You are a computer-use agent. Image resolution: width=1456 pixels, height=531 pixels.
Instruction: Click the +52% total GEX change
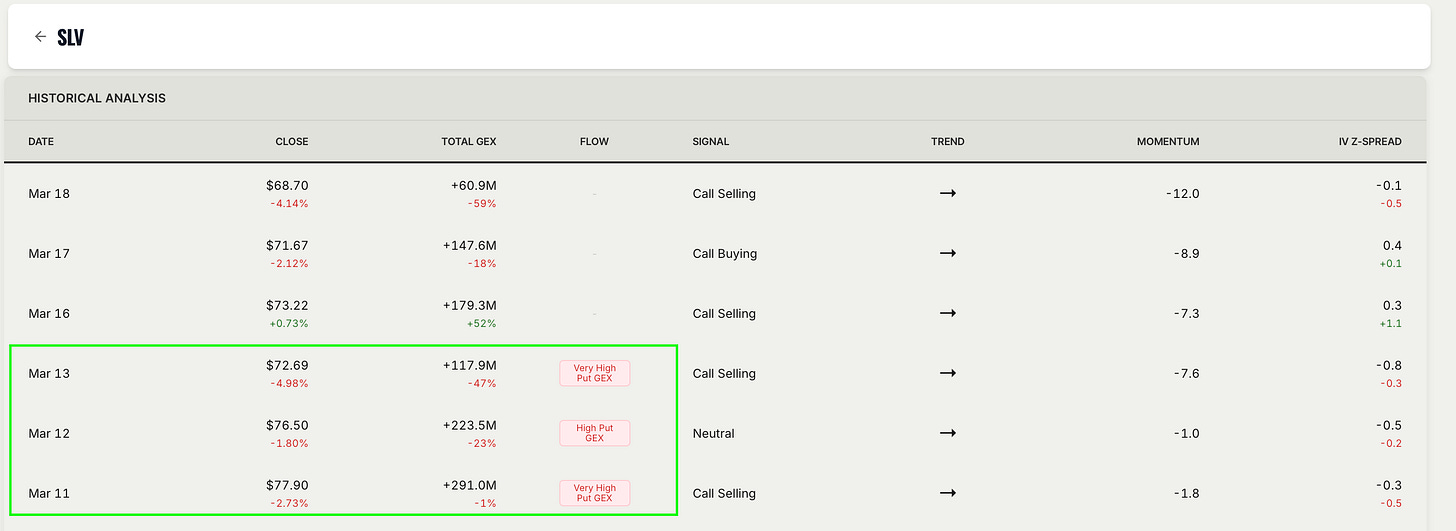click(x=483, y=324)
